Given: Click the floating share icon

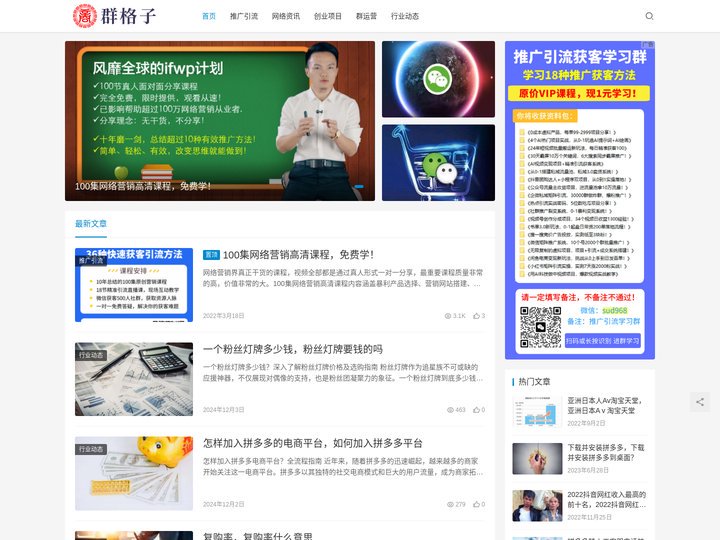Looking at the screenshot, I should (x=700, y=402).
